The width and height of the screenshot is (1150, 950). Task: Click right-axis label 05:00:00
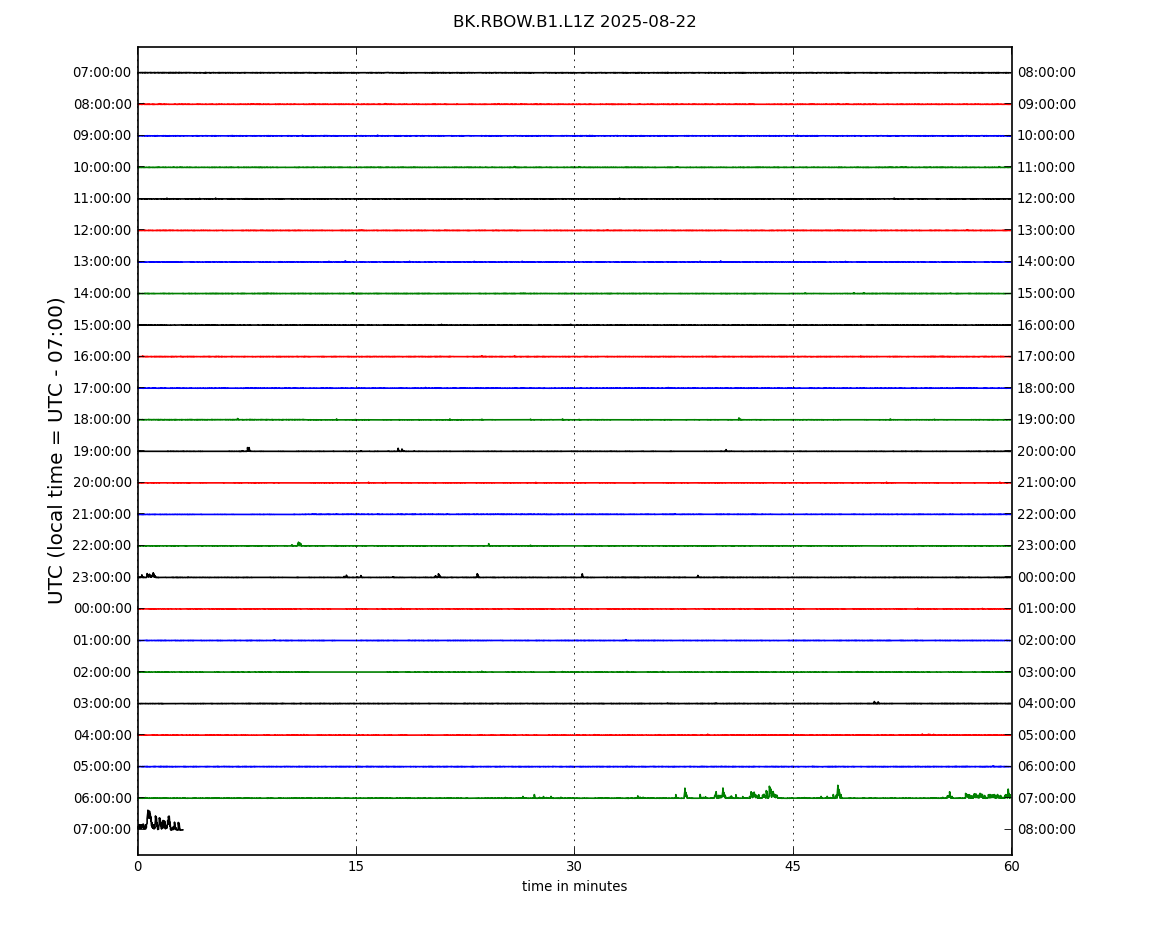point(1047,735)
